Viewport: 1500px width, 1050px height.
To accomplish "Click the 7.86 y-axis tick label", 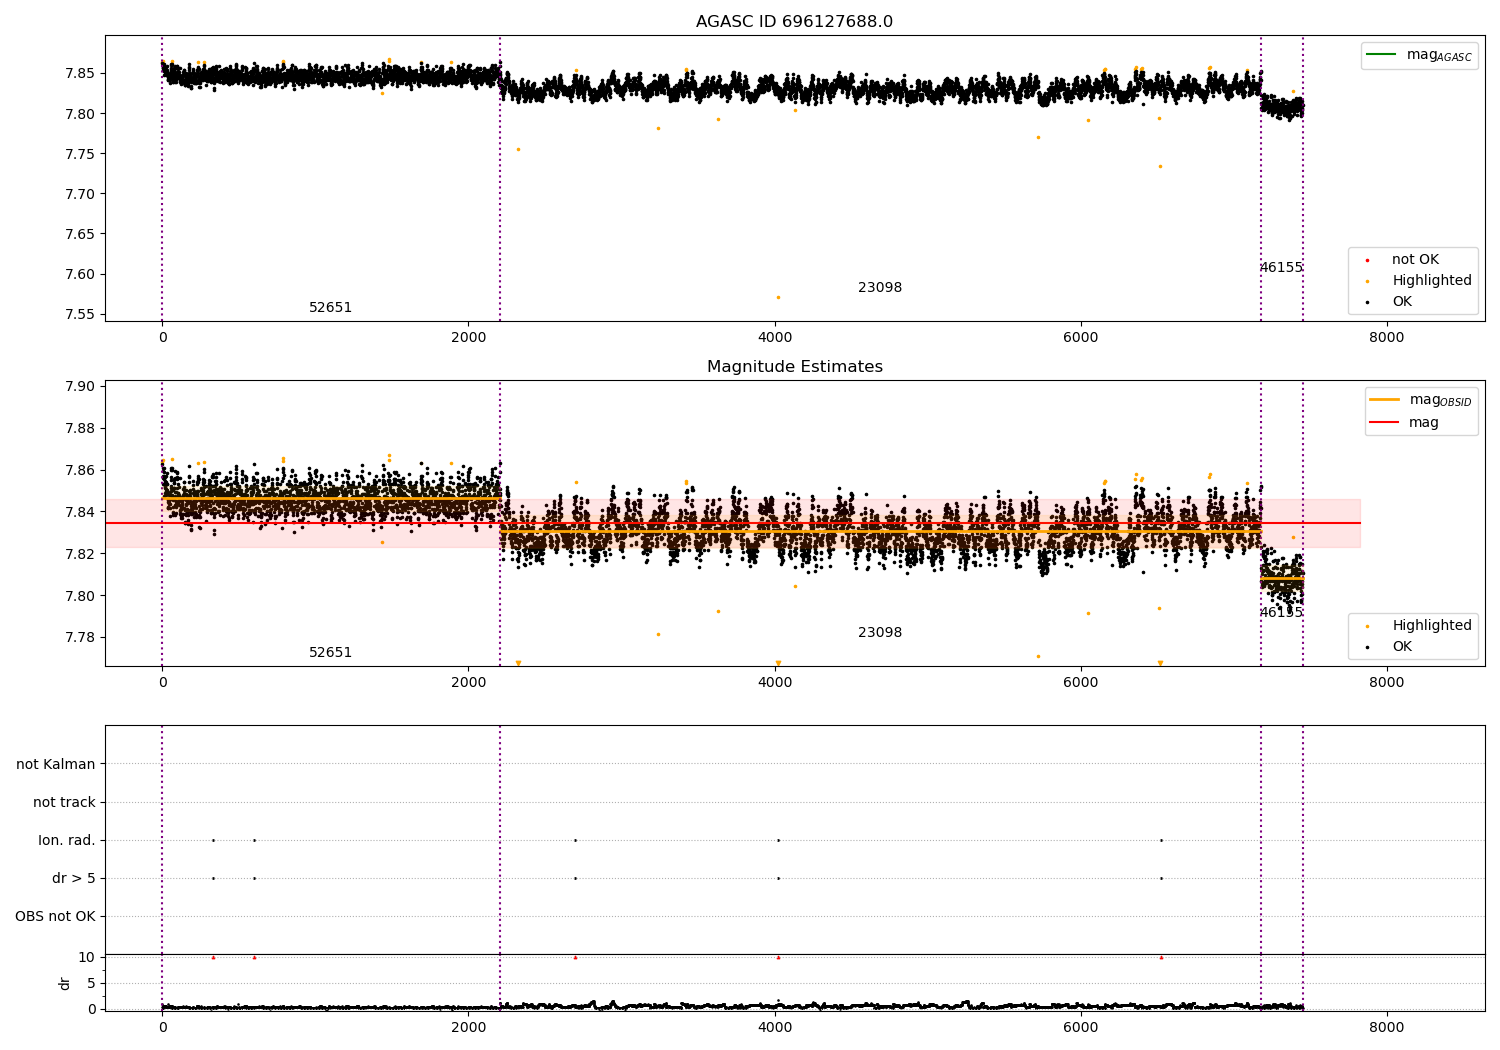I will tap(80, 470).
